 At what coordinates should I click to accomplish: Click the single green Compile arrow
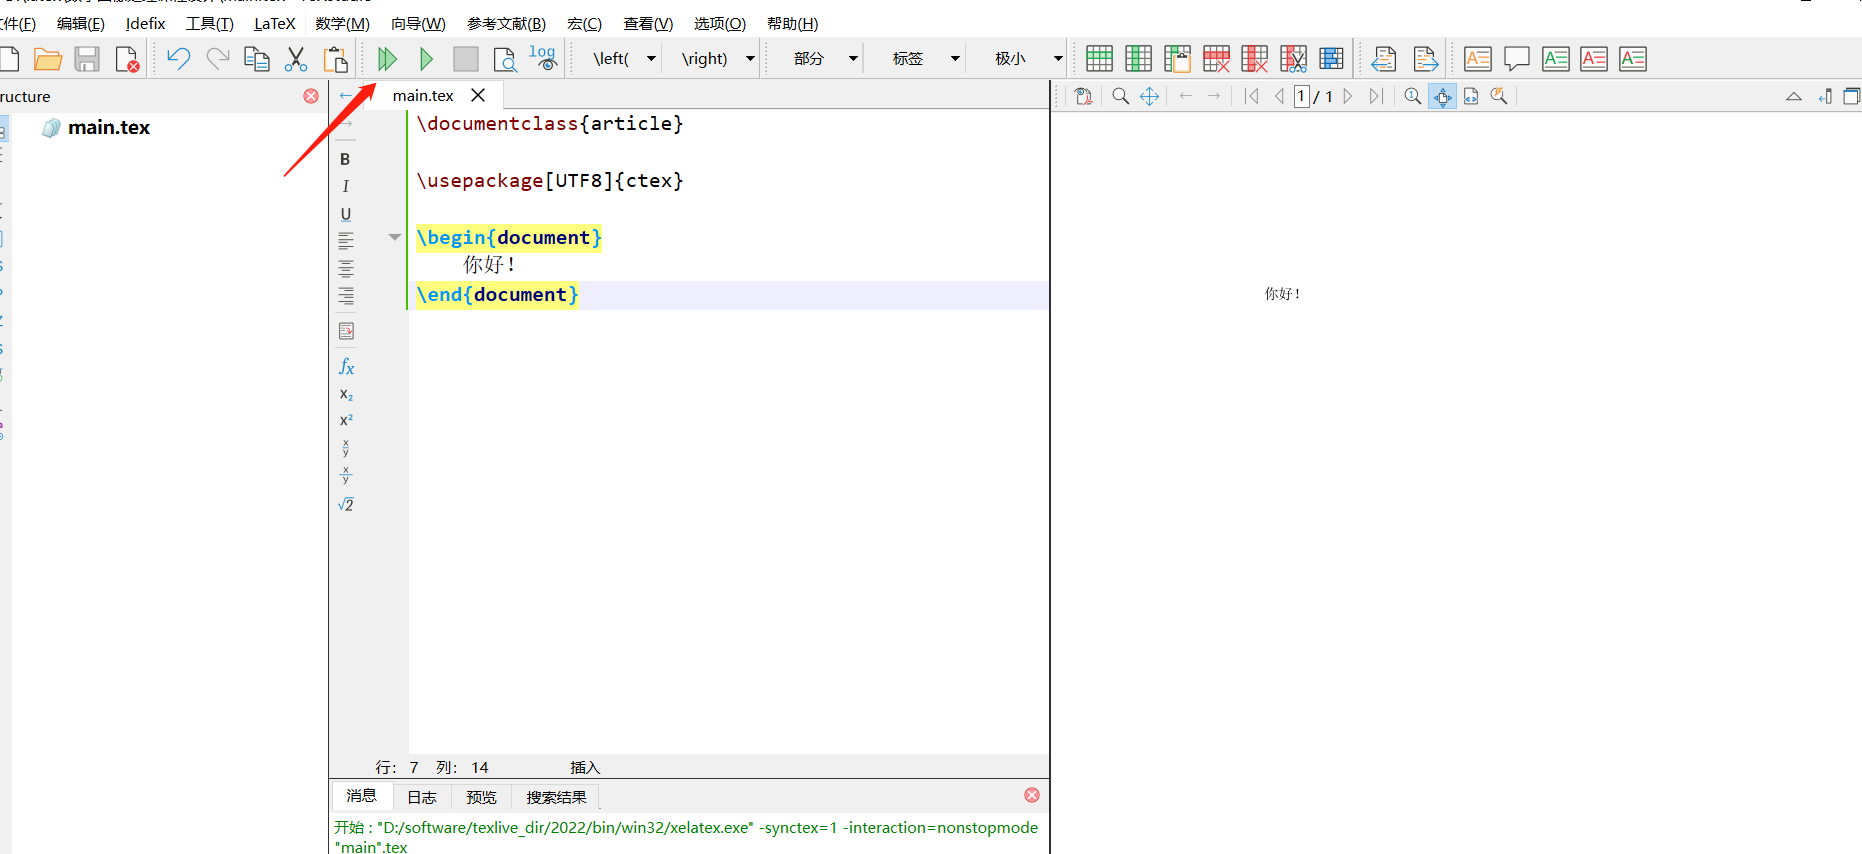coord(426,59)
